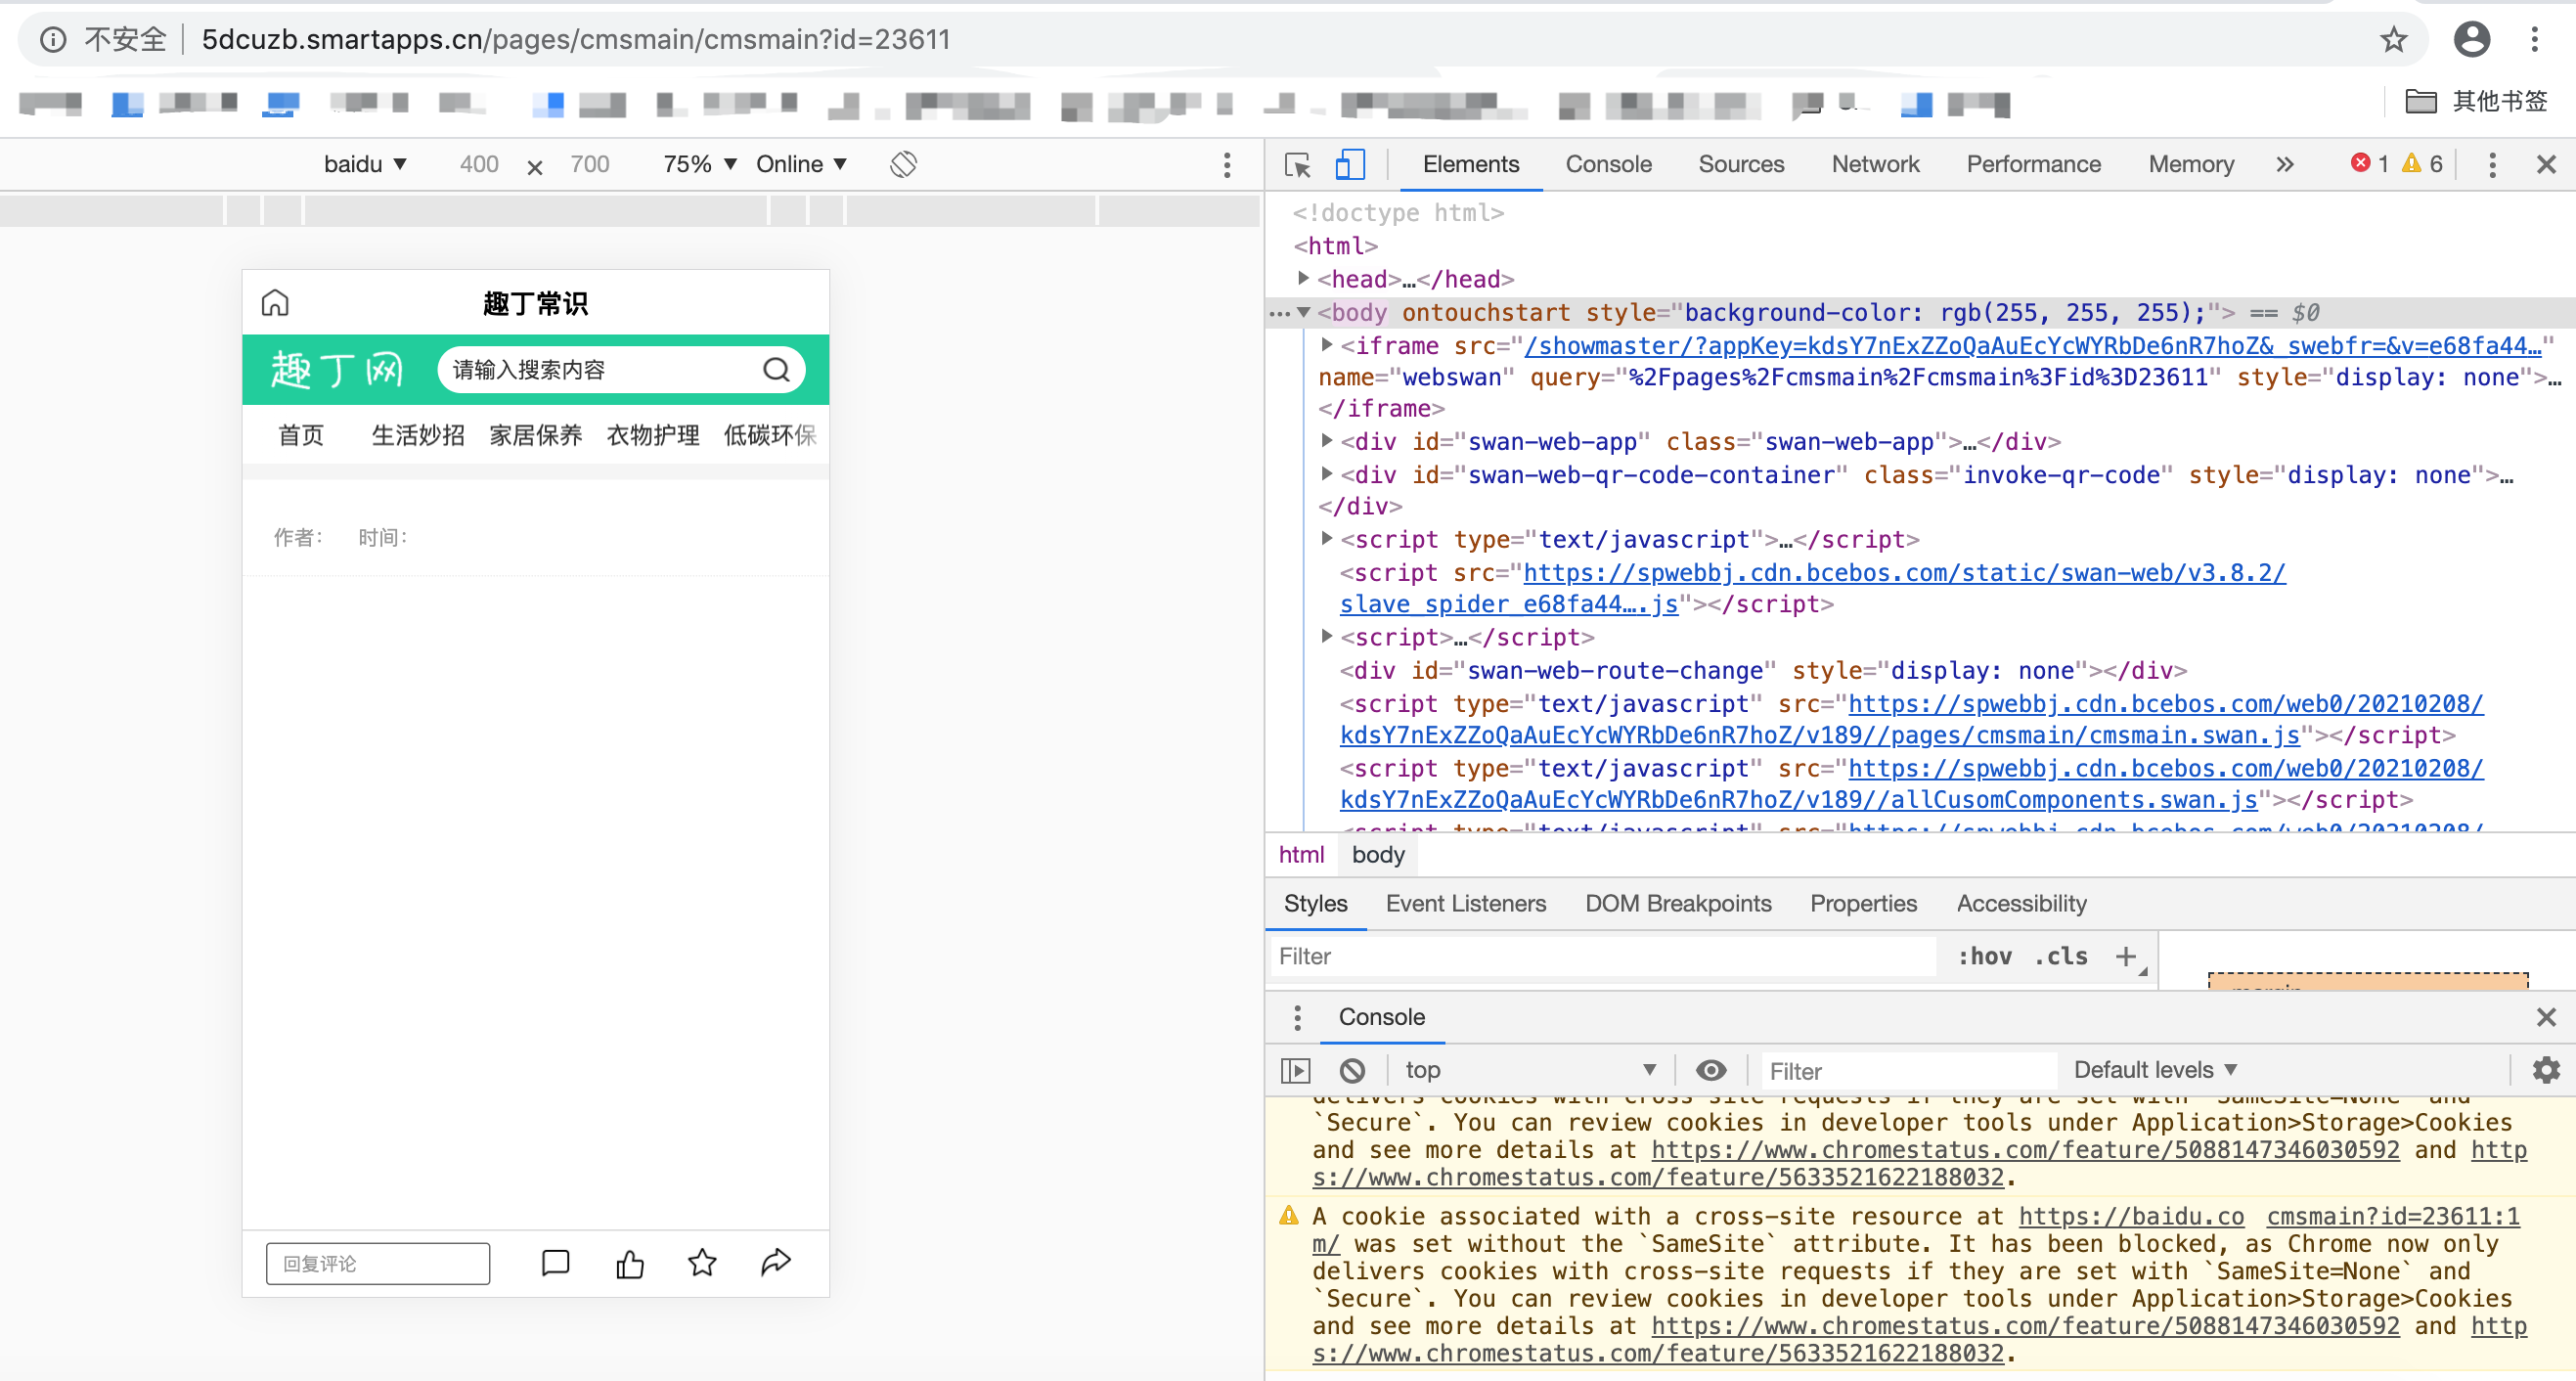2576x1381 pixels.
Task: Click the share arrow icon
Action: click(776, 1263)
